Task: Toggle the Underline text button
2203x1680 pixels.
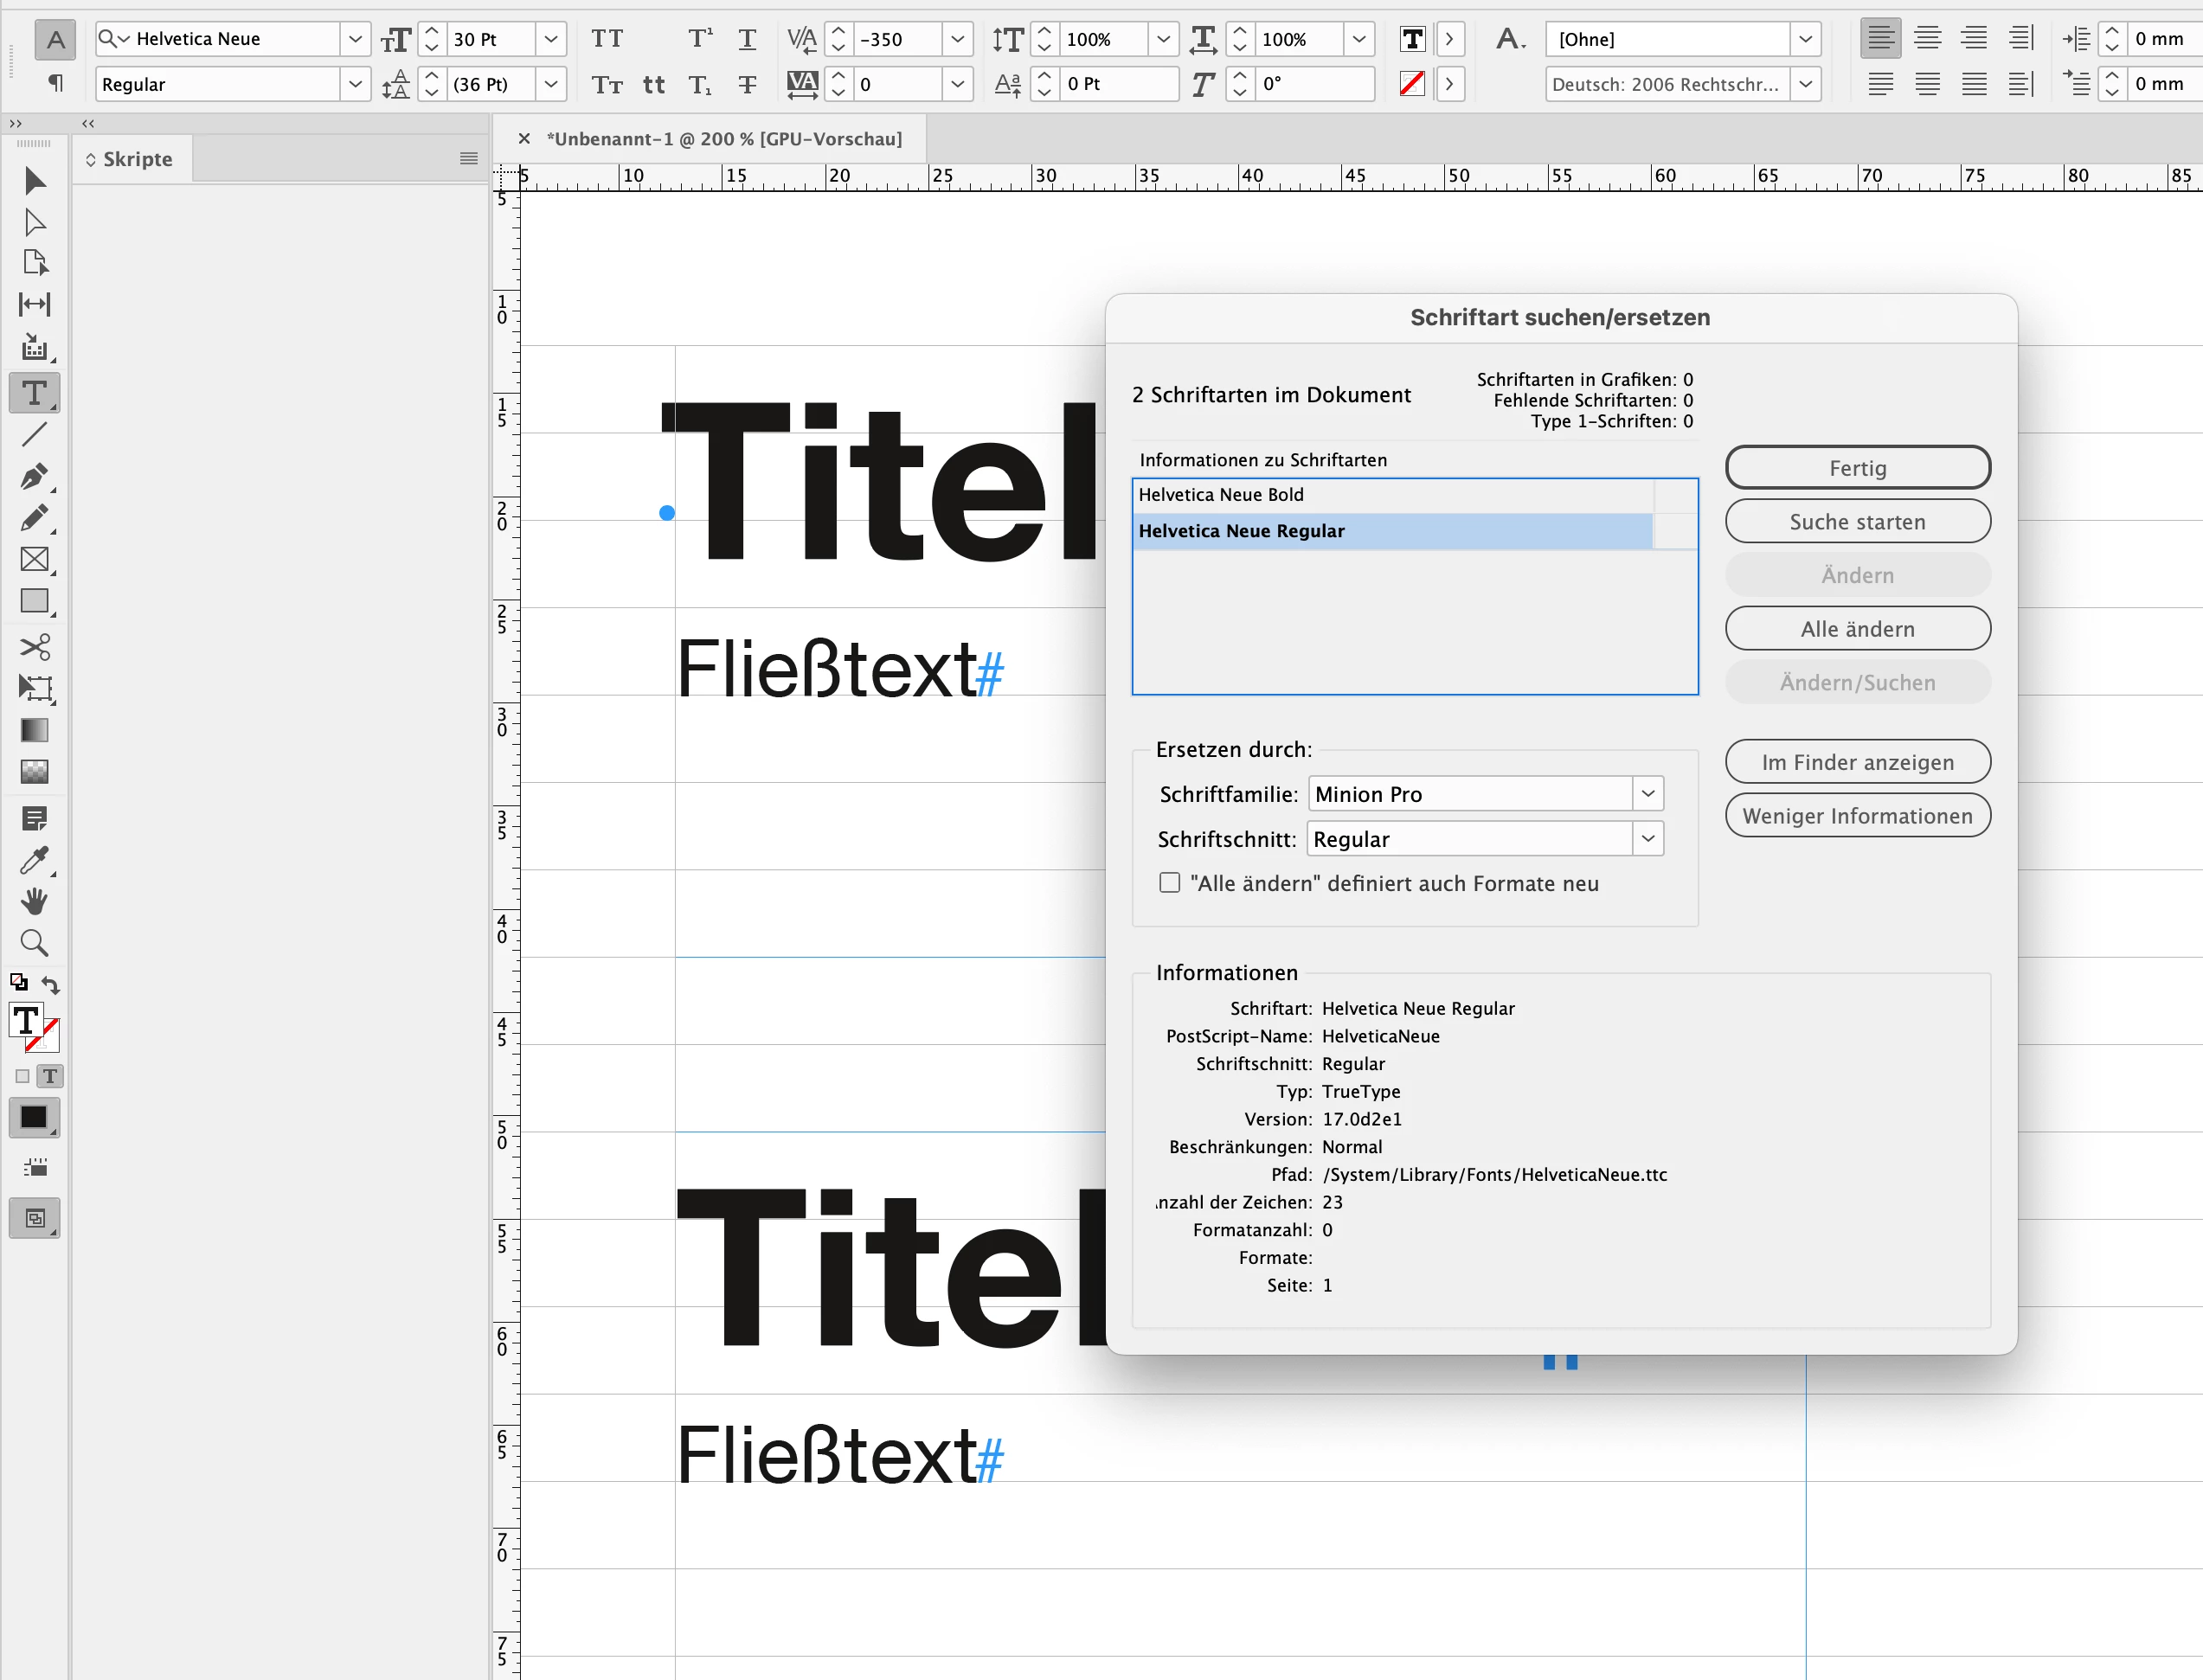Action: tap(747, 39)
